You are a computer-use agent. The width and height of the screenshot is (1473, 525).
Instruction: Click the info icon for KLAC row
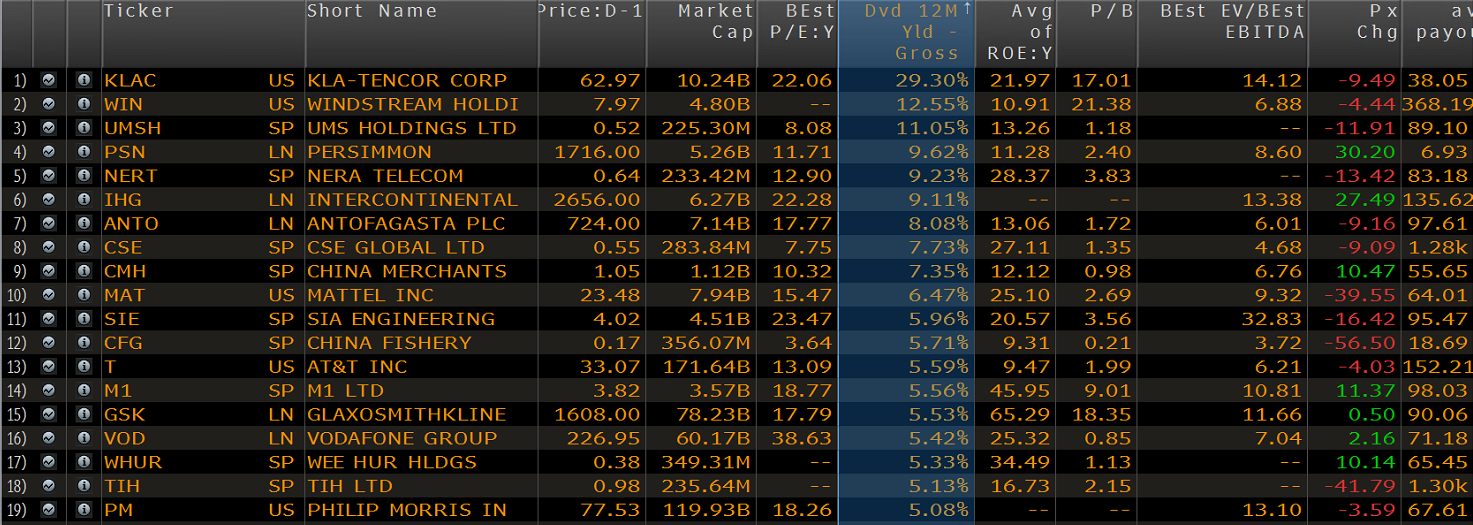[x=84, y=80]
